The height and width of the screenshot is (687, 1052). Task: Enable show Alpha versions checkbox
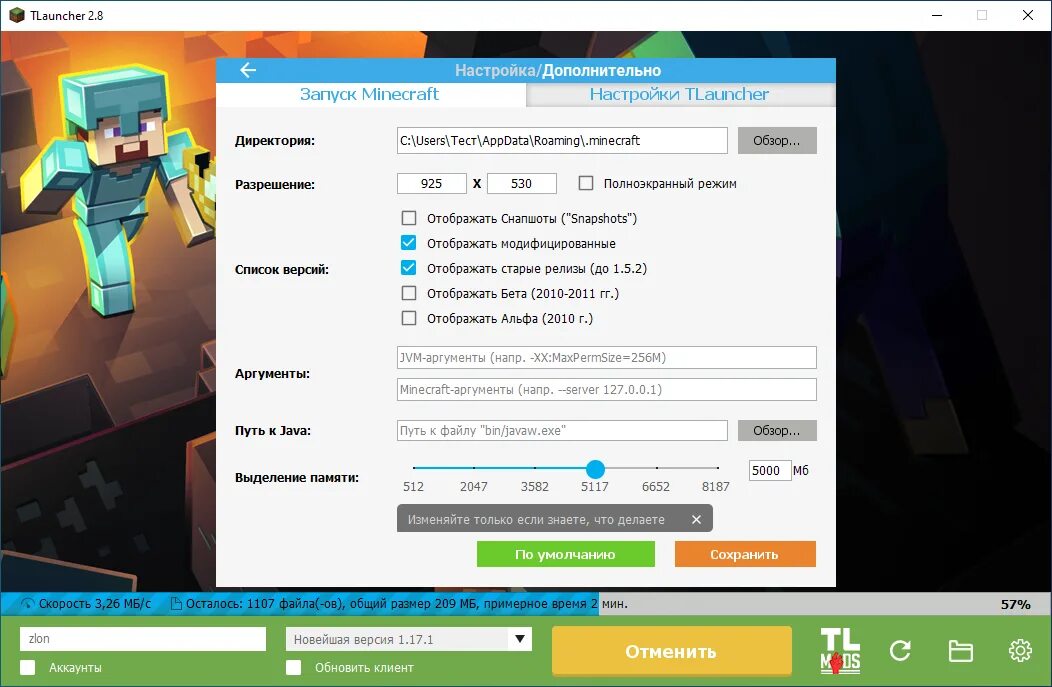tap(409, 318)
